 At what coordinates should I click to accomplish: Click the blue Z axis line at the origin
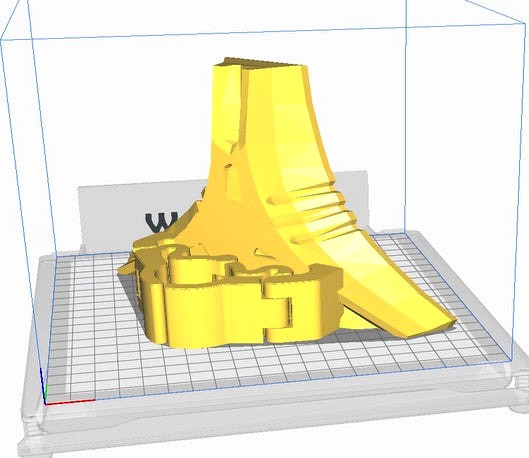click(x=43, y=385)
